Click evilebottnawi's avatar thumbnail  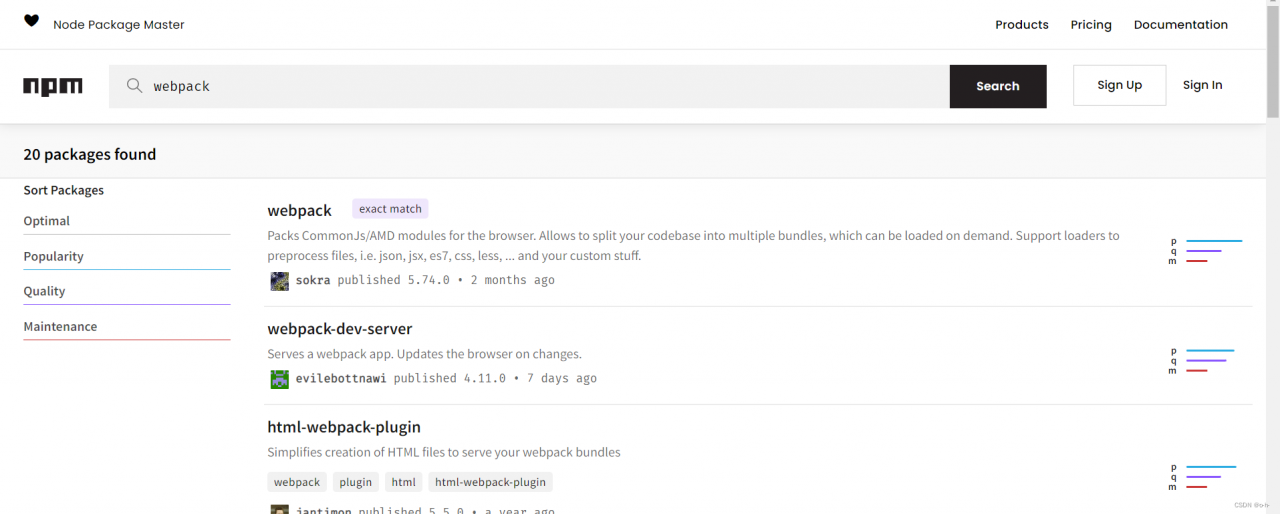280,379
